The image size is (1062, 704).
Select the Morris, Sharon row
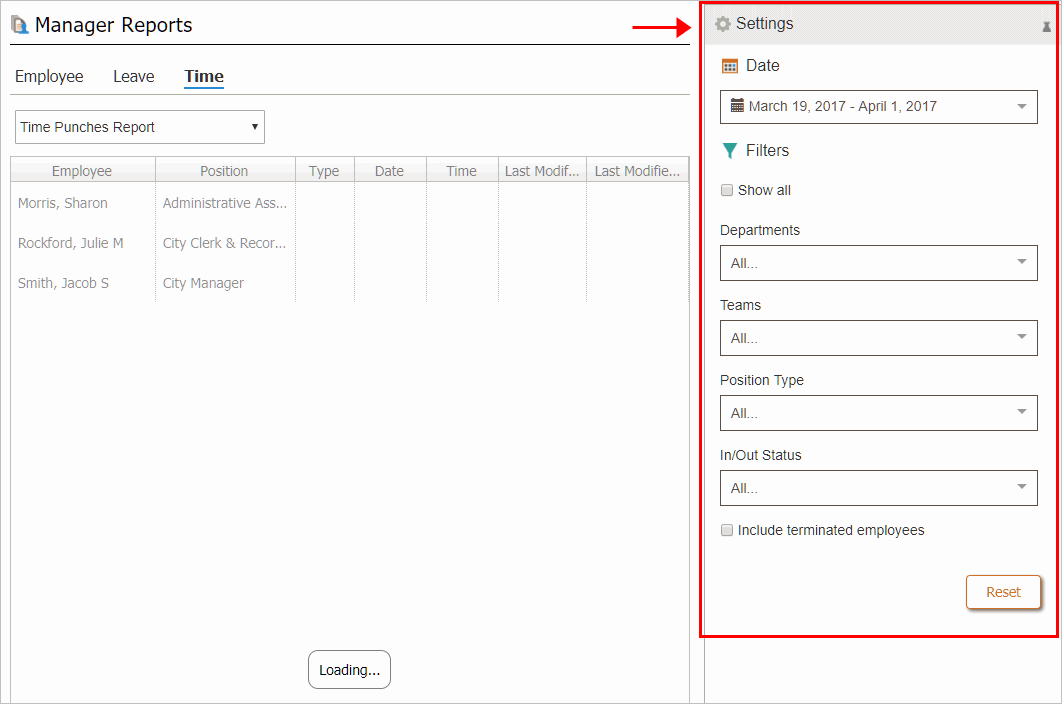[x=63, y=203]
